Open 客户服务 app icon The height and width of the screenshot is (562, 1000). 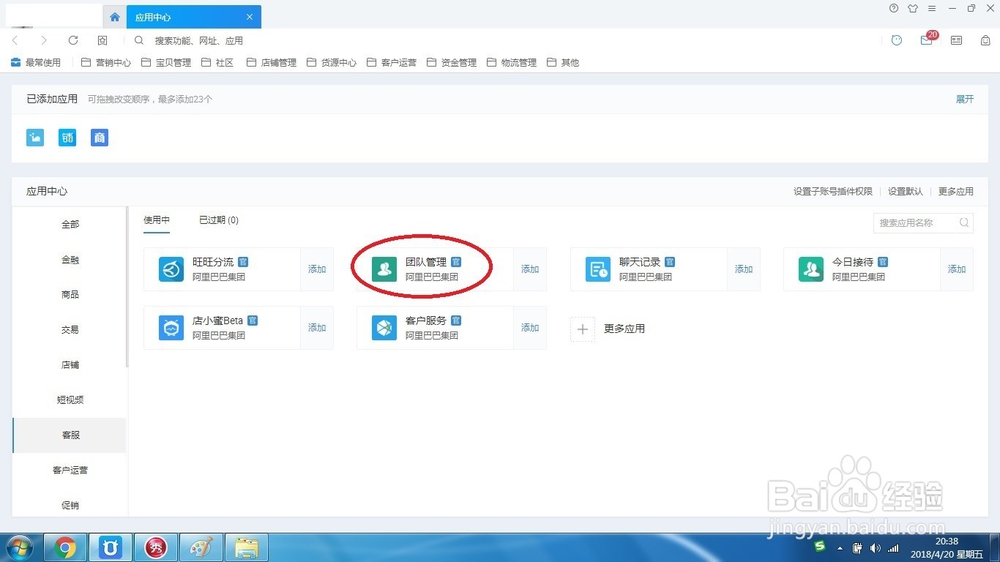[x=384, y=328]
